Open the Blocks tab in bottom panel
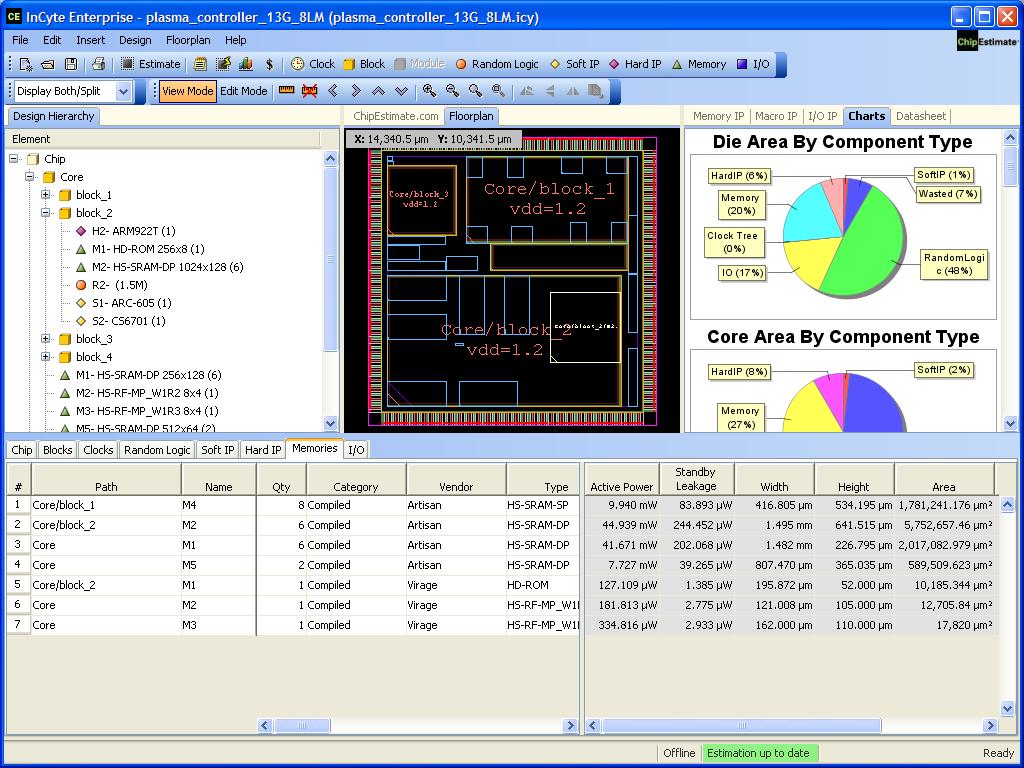Image resolution: width=1024 pixels, height=768 pixels. 57,450
